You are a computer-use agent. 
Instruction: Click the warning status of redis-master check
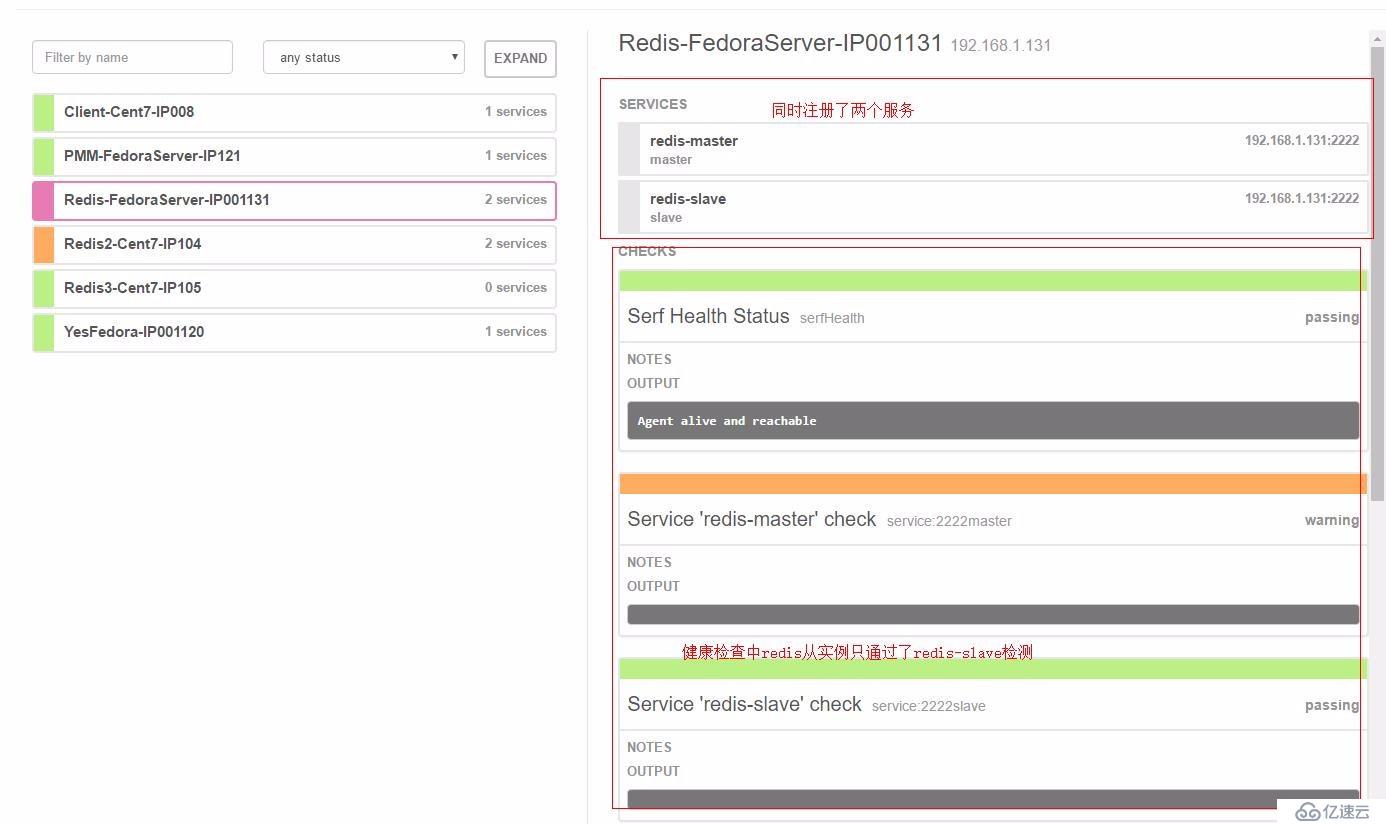(x=1332, y=520)
